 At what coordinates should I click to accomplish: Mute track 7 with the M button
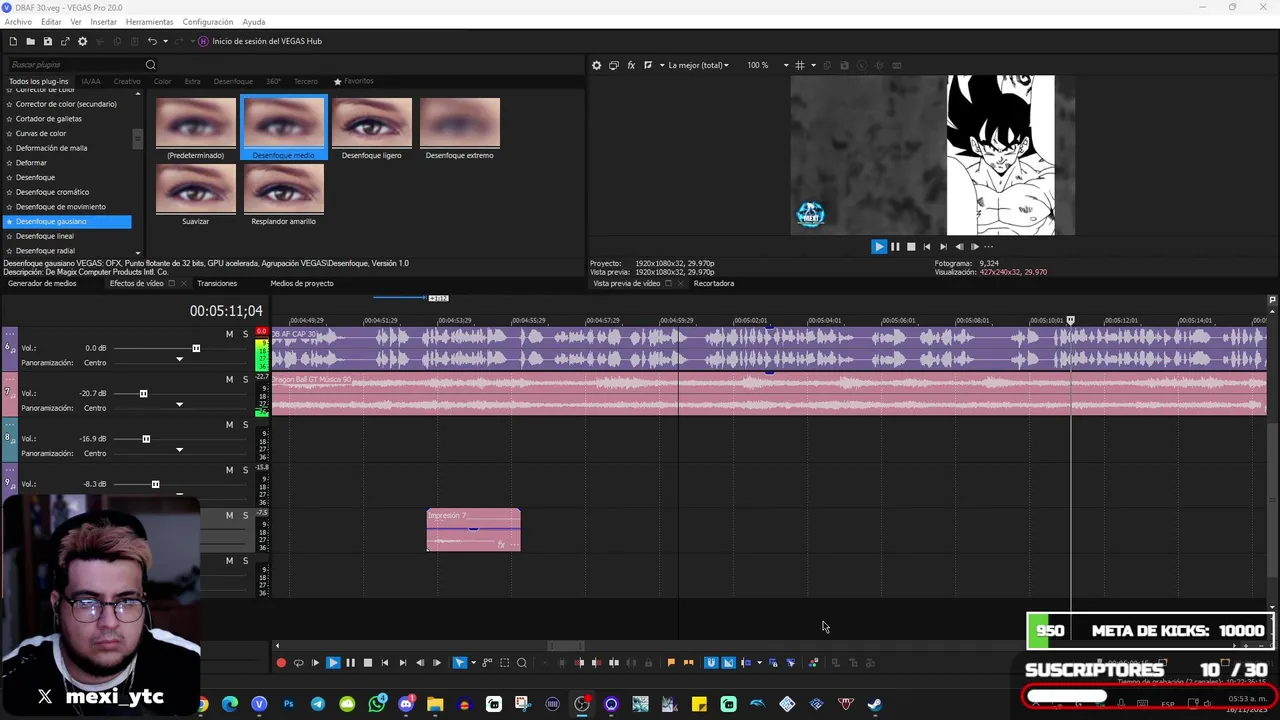click(x=229, y=379)
